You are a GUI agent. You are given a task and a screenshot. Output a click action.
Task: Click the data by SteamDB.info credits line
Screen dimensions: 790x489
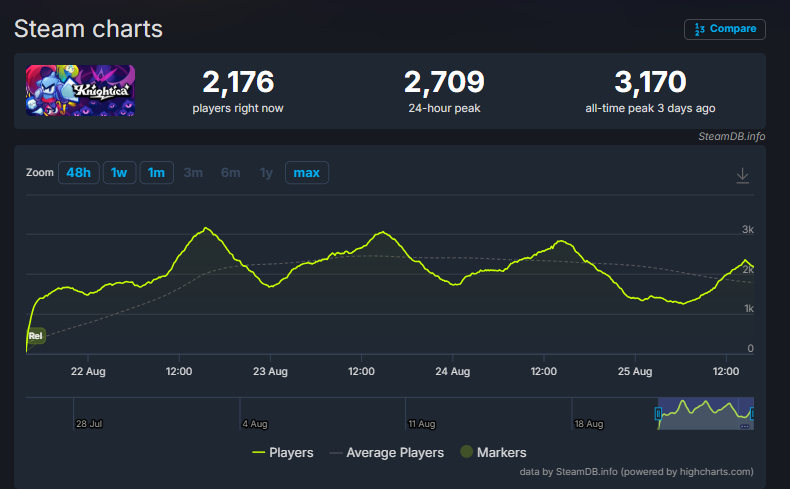coord(636,472)
